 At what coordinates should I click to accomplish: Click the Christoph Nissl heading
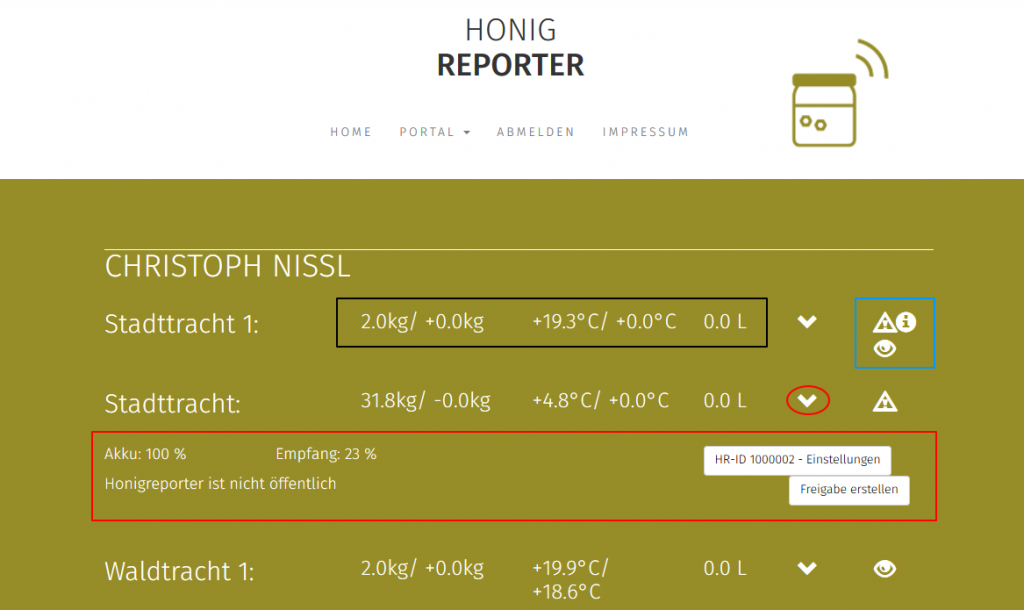[227, 267]
